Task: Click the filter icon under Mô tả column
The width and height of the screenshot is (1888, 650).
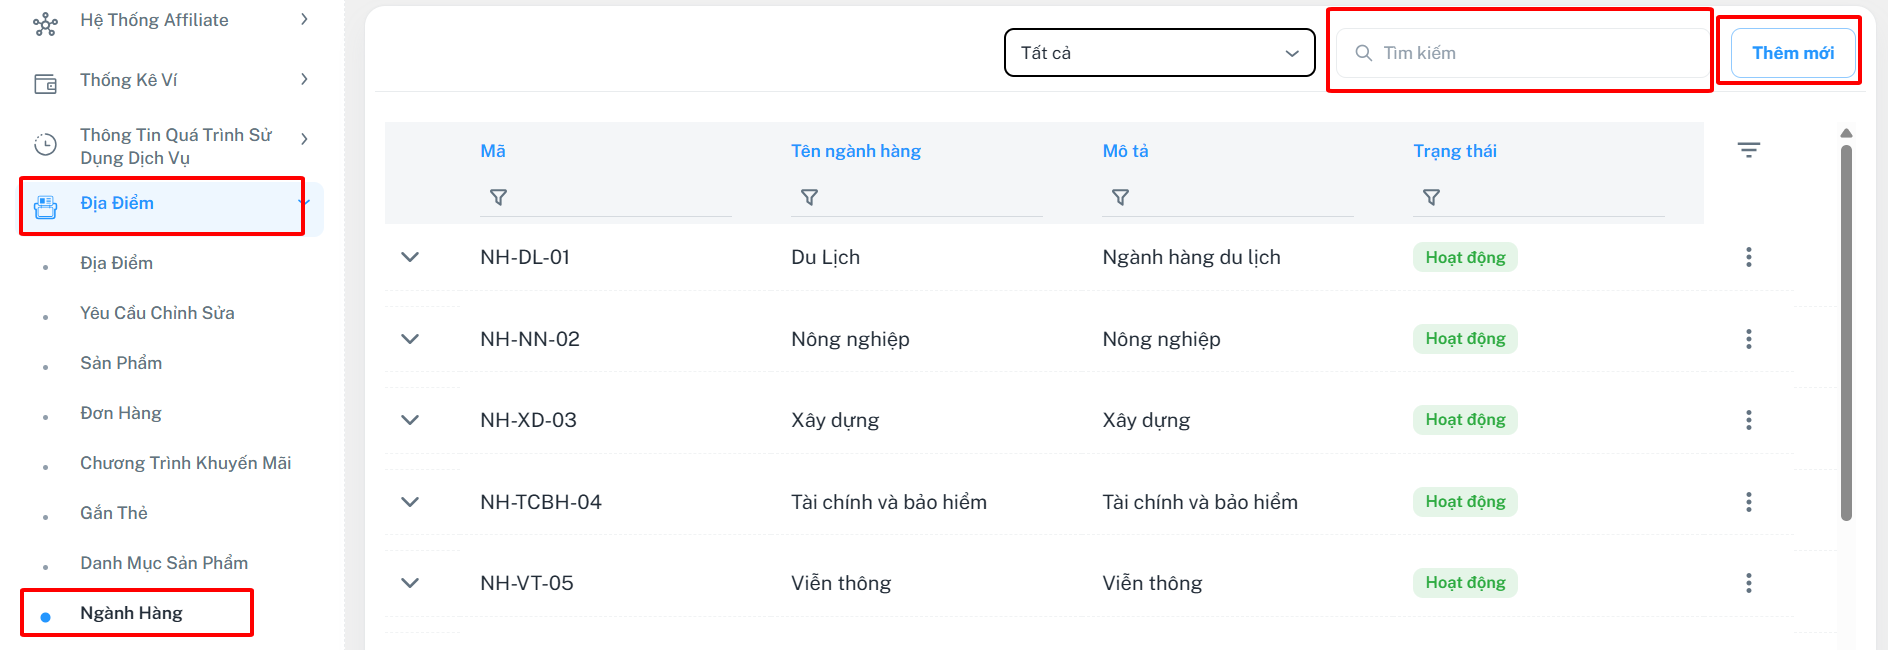Action: pyautogui.click(x=1120, y=198)
